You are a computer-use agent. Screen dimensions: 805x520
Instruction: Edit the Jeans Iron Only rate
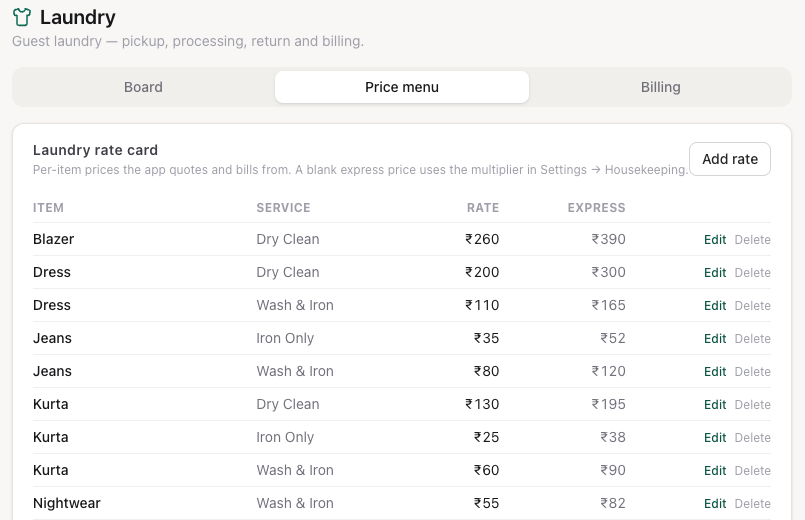pos(715,339)
